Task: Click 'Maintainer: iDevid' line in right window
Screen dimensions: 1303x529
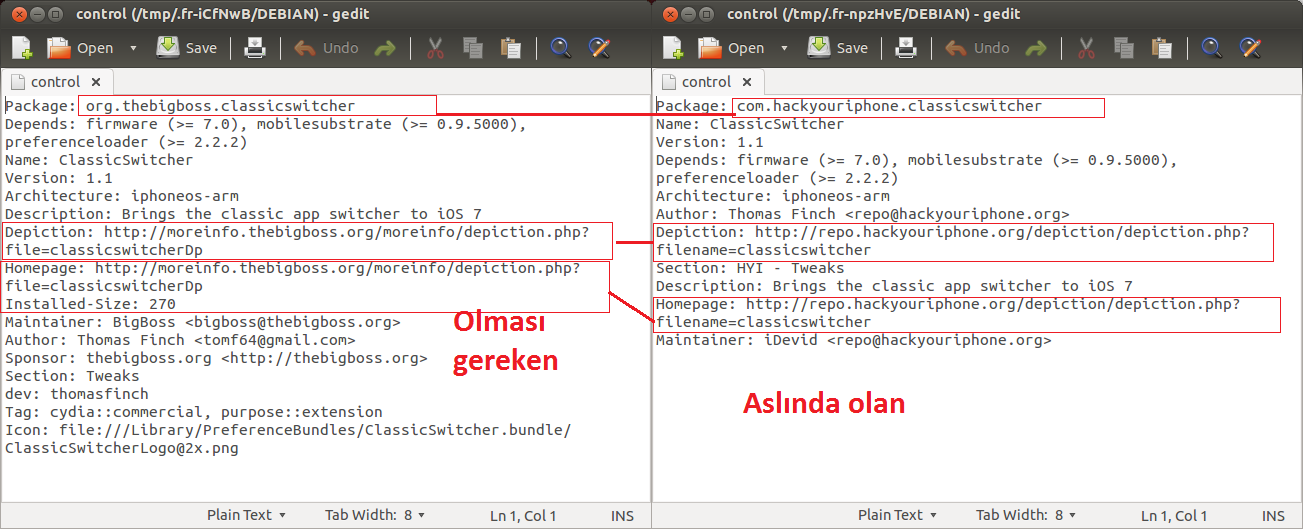Action: coord(853,340)
